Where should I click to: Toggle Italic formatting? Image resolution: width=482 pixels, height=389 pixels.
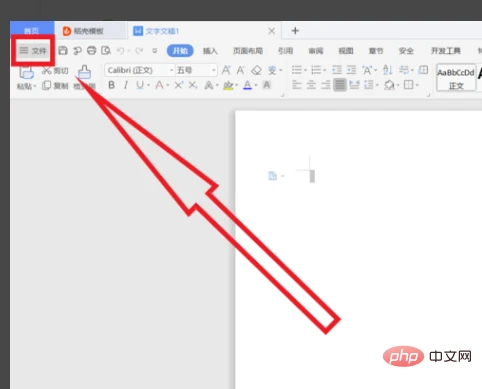(x=126, y=85)
